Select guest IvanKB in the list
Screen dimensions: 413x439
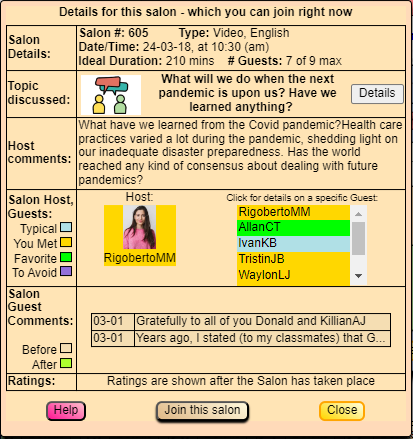click(293, 243)
